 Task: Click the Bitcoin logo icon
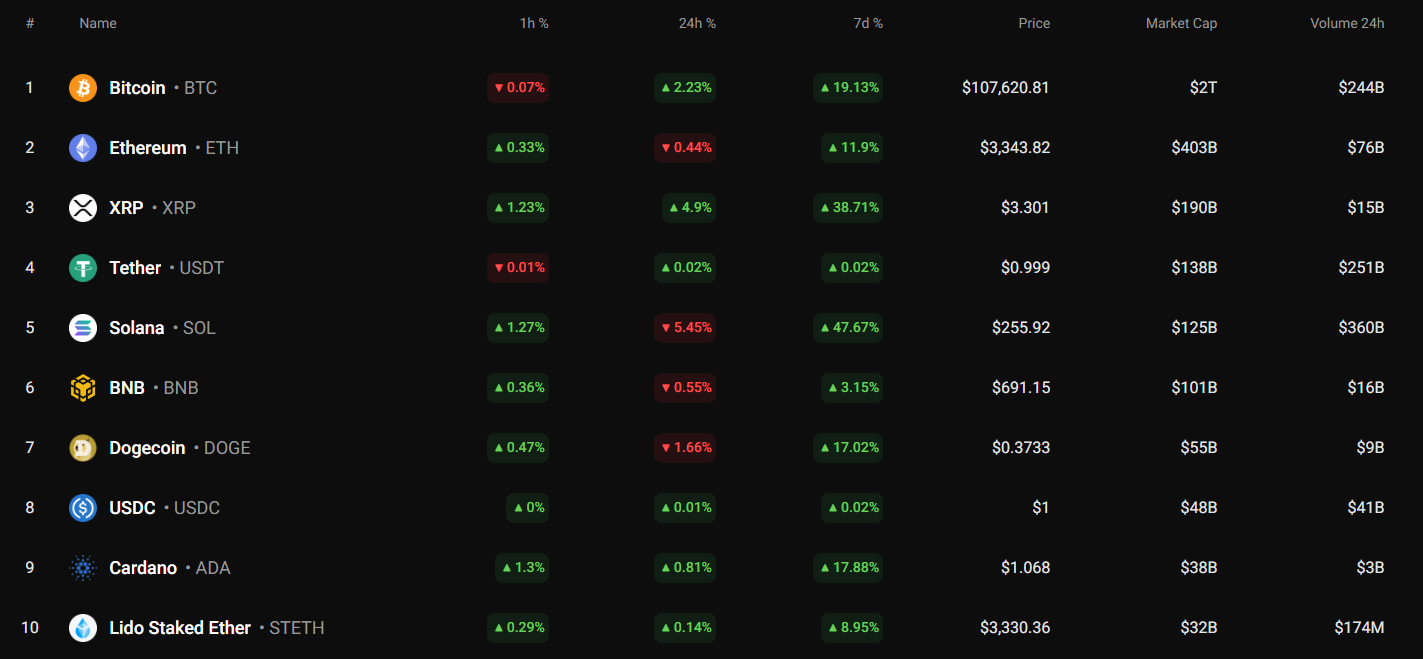coord(83,88)
